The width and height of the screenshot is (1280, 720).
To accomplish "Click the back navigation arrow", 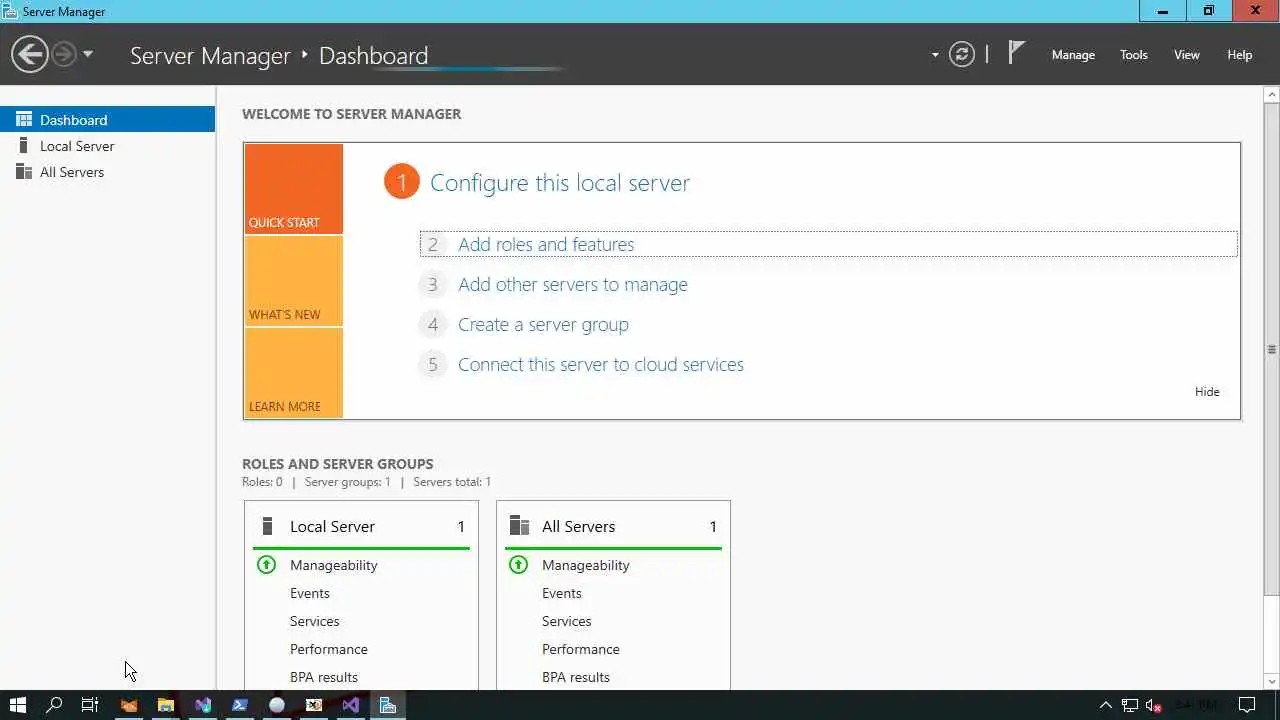I will coord(30,54).
